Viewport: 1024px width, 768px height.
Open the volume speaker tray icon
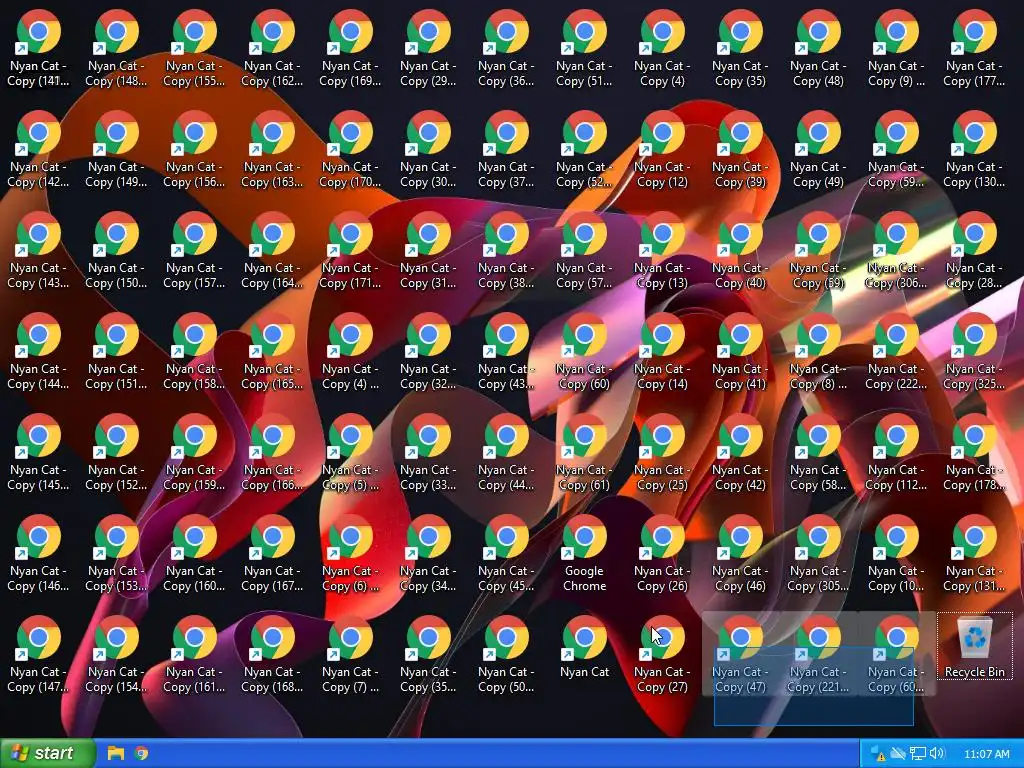click(937, 754)
